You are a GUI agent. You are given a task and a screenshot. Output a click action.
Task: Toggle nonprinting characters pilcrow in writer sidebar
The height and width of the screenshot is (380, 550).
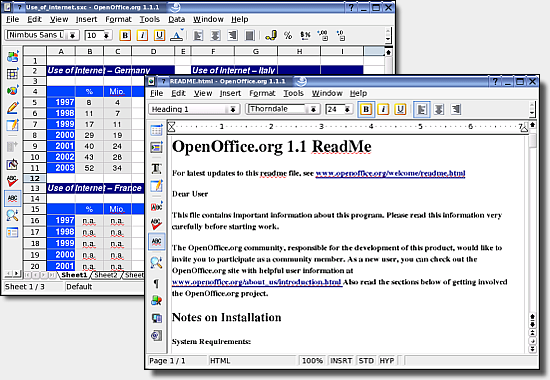(156, 283)
